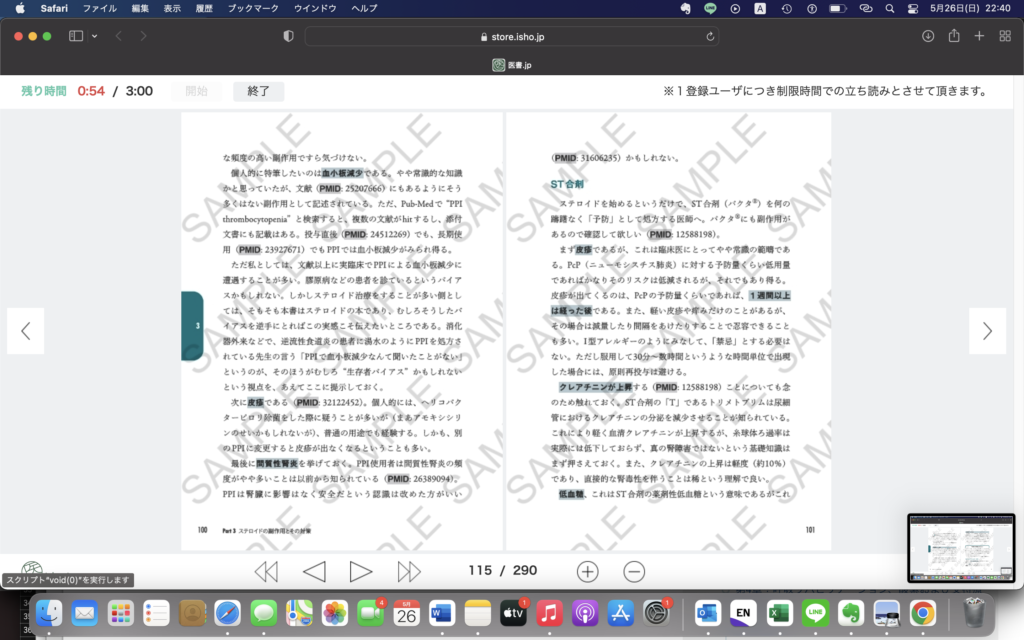The image size is (1024, 640).
Task: Expand the sidebar dropdown chevron
Action: click(95, 36)
